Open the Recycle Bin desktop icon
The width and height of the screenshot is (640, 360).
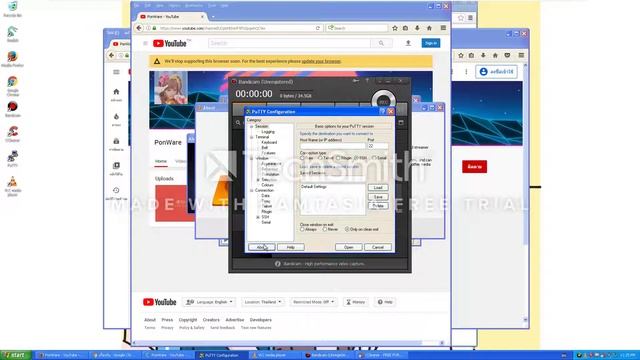tap(13, 9)
